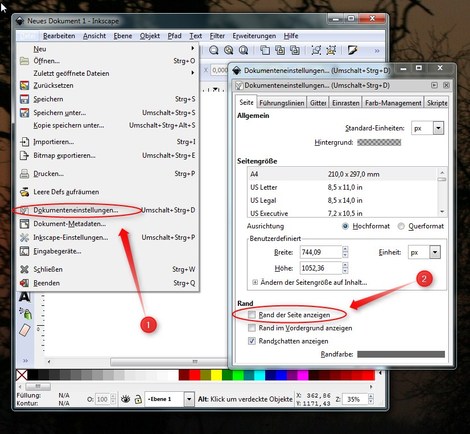Switch to the Farb-Management tab
This screenshot has width=470, height=434.
point(393,103)
